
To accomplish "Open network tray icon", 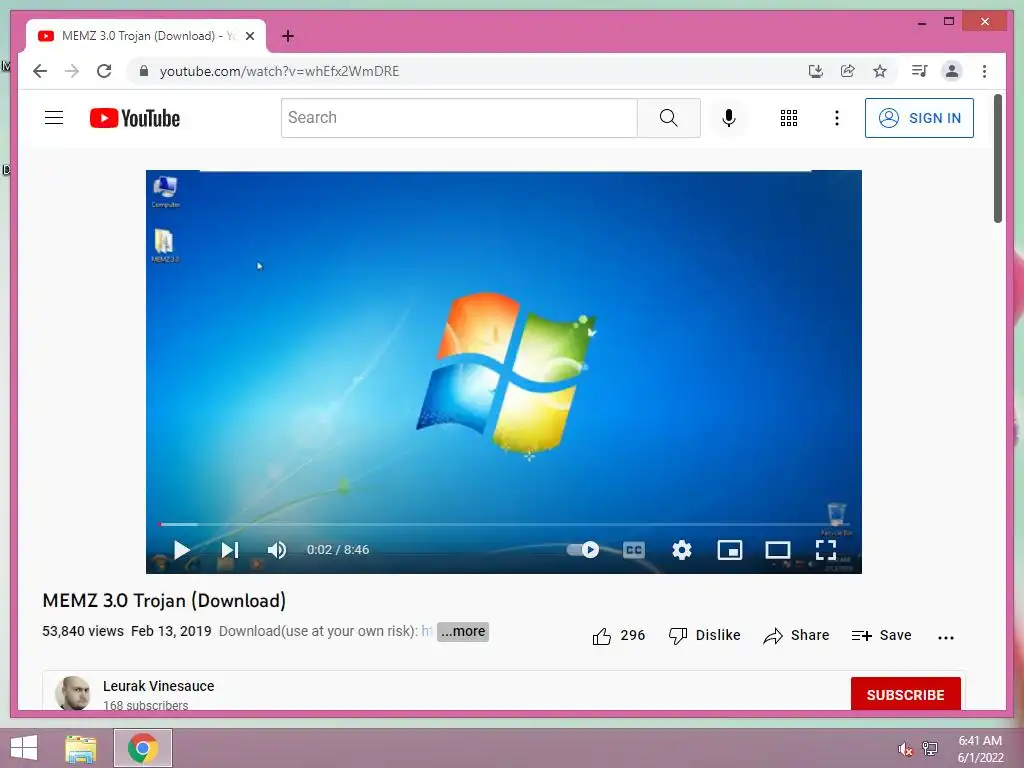I will coord(929,748).
